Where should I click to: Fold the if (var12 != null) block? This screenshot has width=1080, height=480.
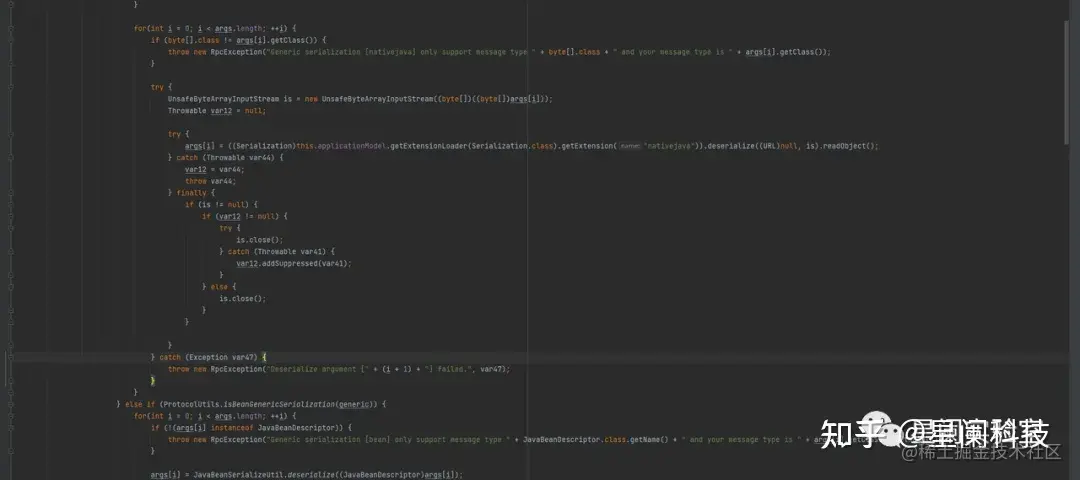[10, 216]
